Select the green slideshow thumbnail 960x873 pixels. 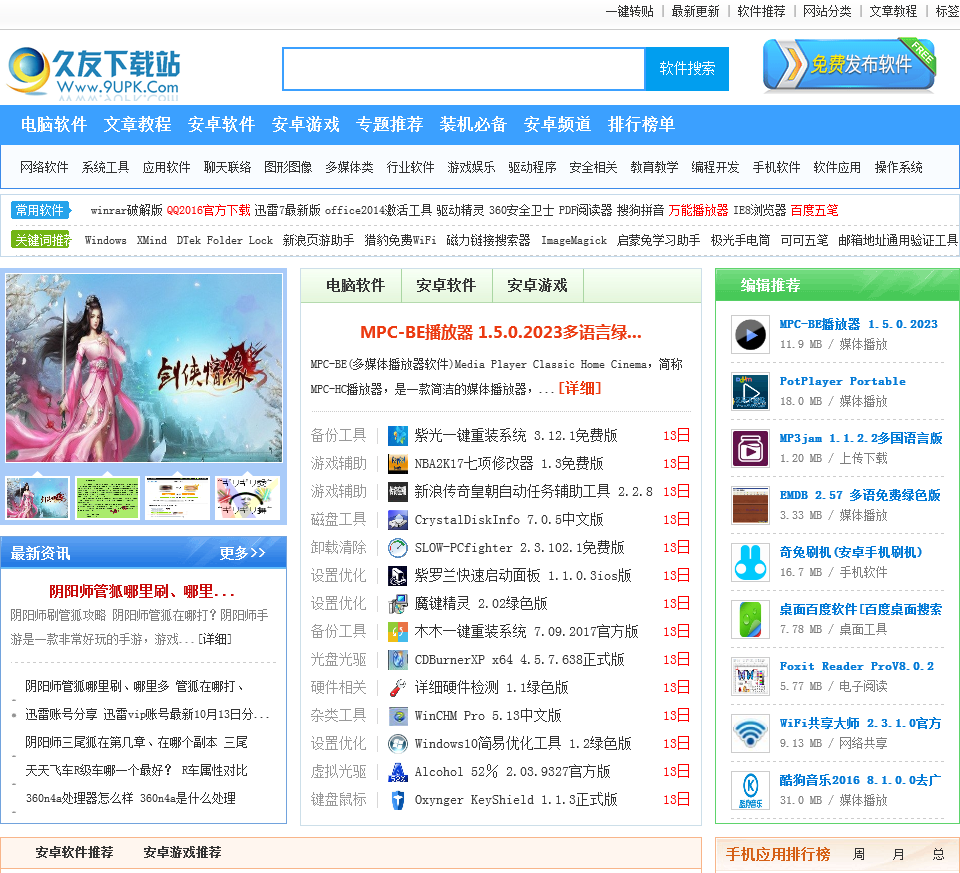tap(108, 498)
